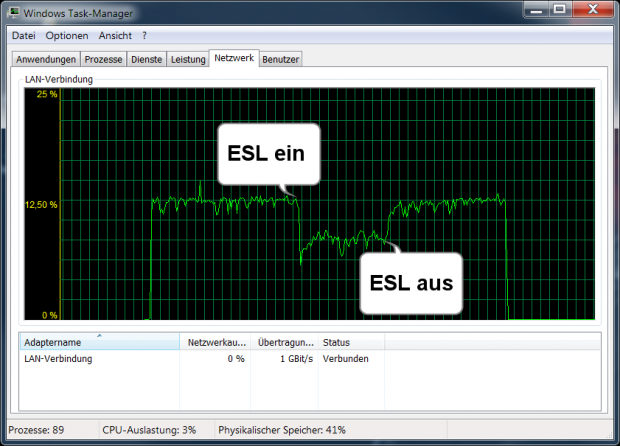Select the Netzwerk tab
The height and width of the screenshot is (446, 620).
point(233,58)
